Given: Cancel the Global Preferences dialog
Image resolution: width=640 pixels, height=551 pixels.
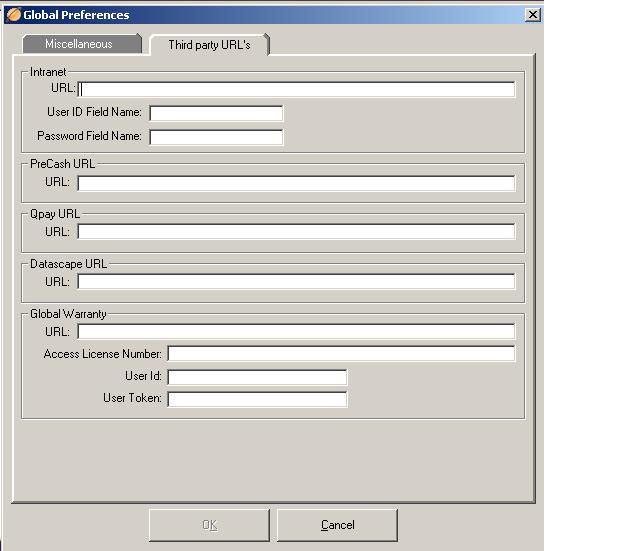Looking at the screenshot, I should [x=337, y=525].
